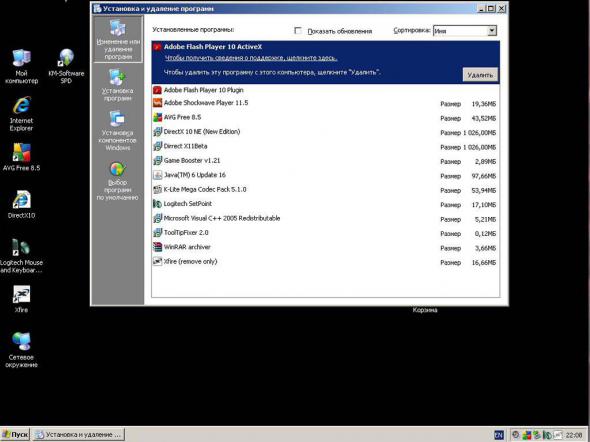Click size value 97,66MB for Java
Screen dimensions: 590x442
point(484,176)
